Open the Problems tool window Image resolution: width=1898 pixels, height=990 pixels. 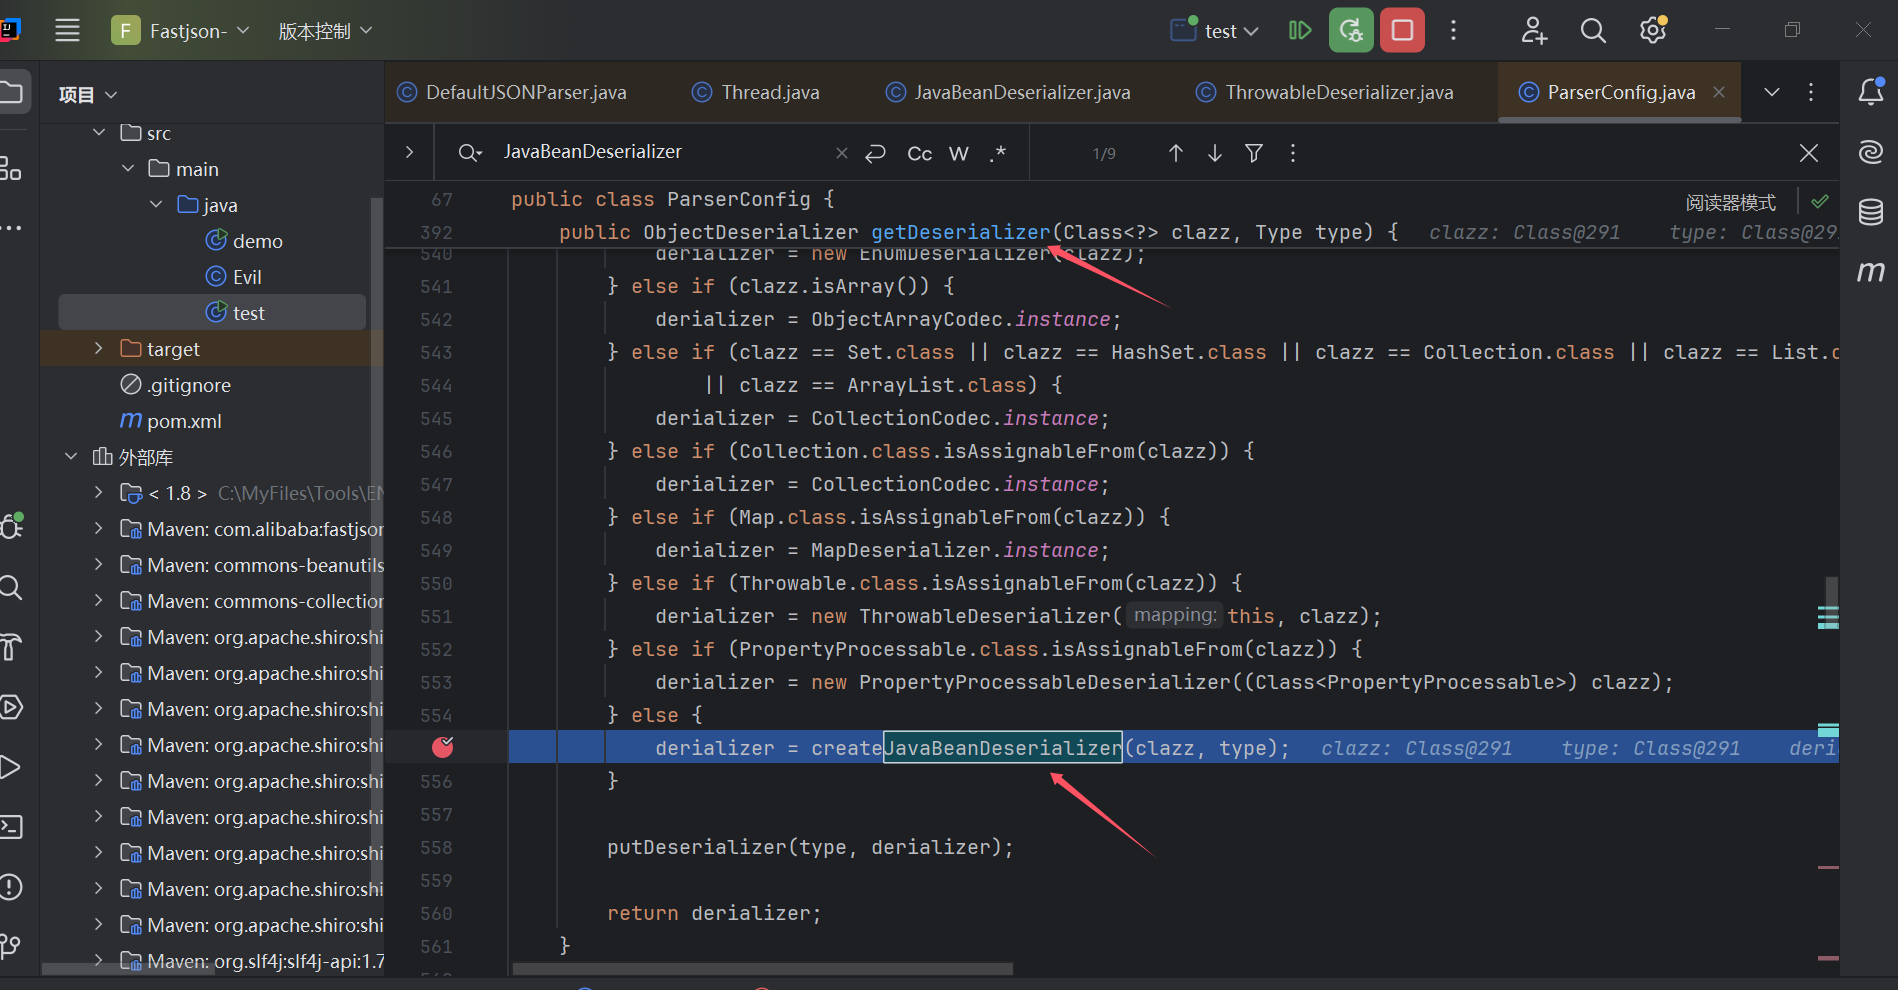tap(11, 887)
